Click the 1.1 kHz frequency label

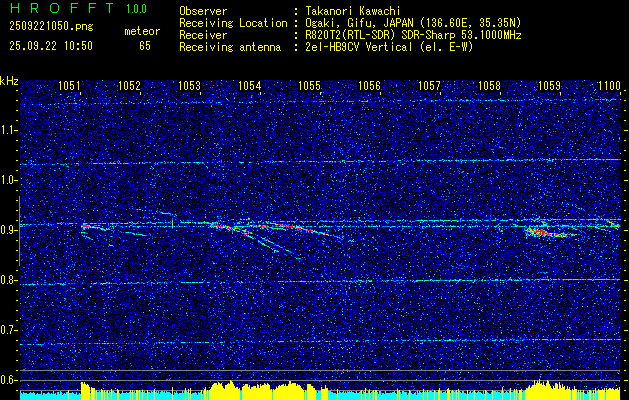tap(8, 130)
